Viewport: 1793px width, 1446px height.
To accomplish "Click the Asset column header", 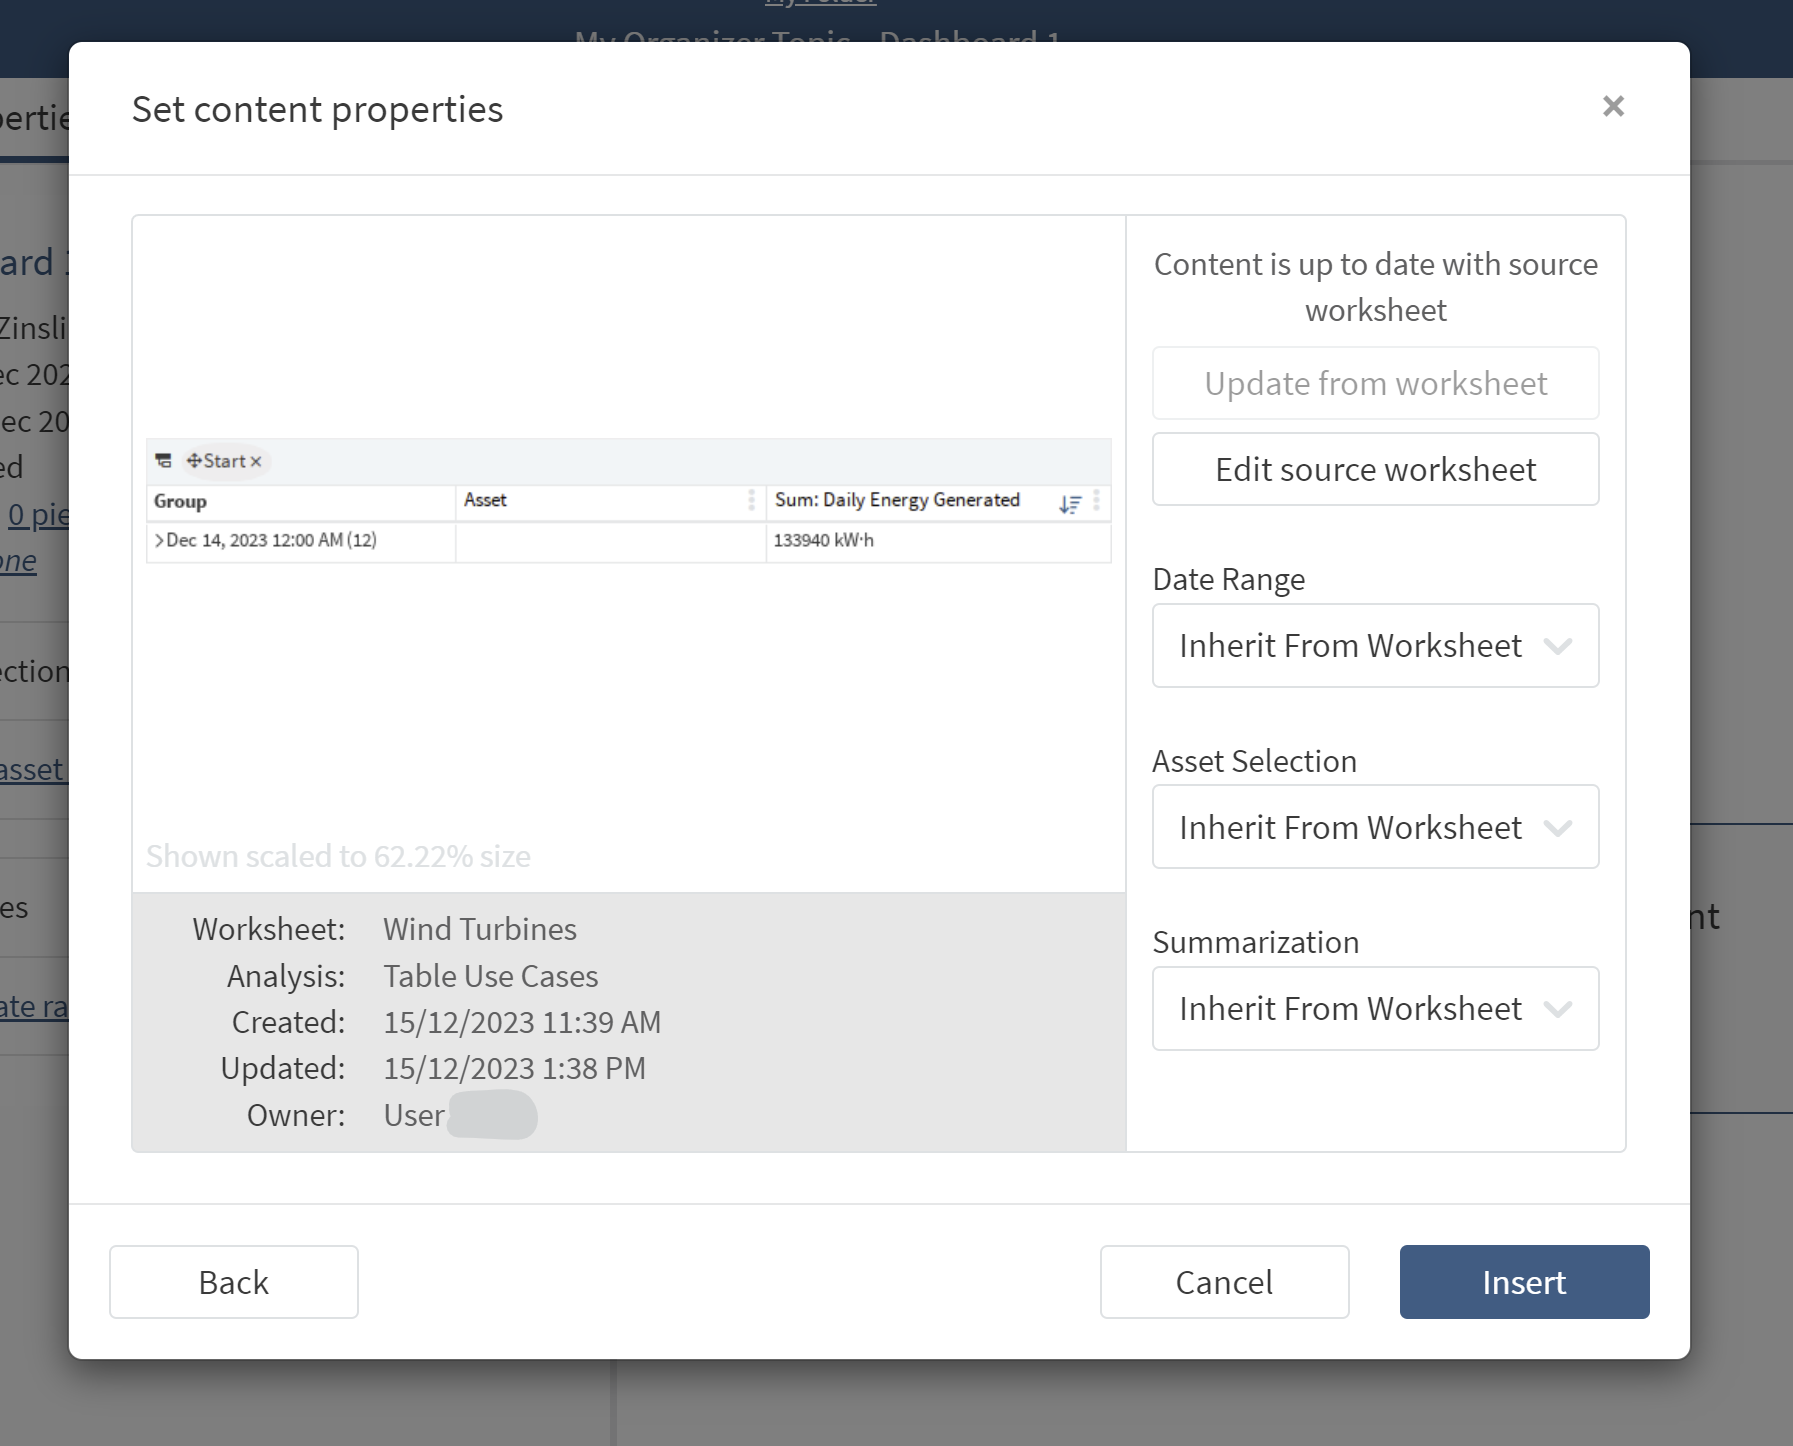I will pos(486,500).
